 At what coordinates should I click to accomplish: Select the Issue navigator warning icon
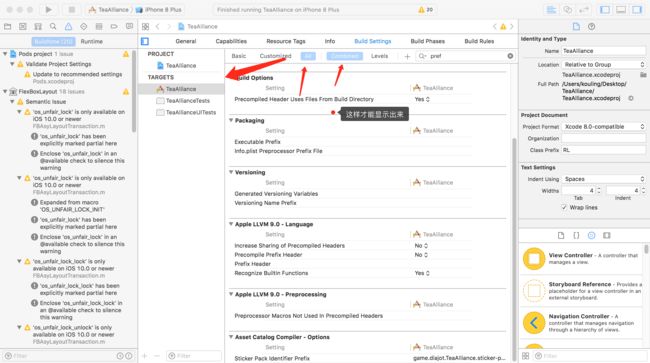click(x=68, y=27)
